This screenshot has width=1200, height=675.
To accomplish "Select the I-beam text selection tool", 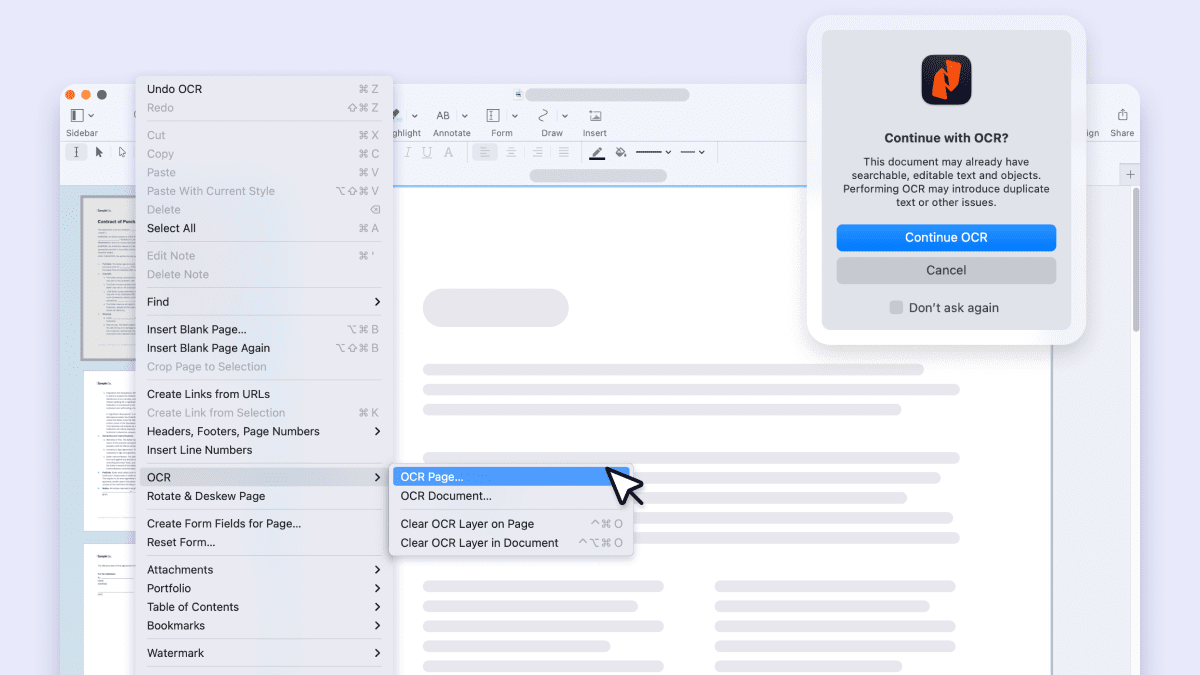I will (77, 152).
